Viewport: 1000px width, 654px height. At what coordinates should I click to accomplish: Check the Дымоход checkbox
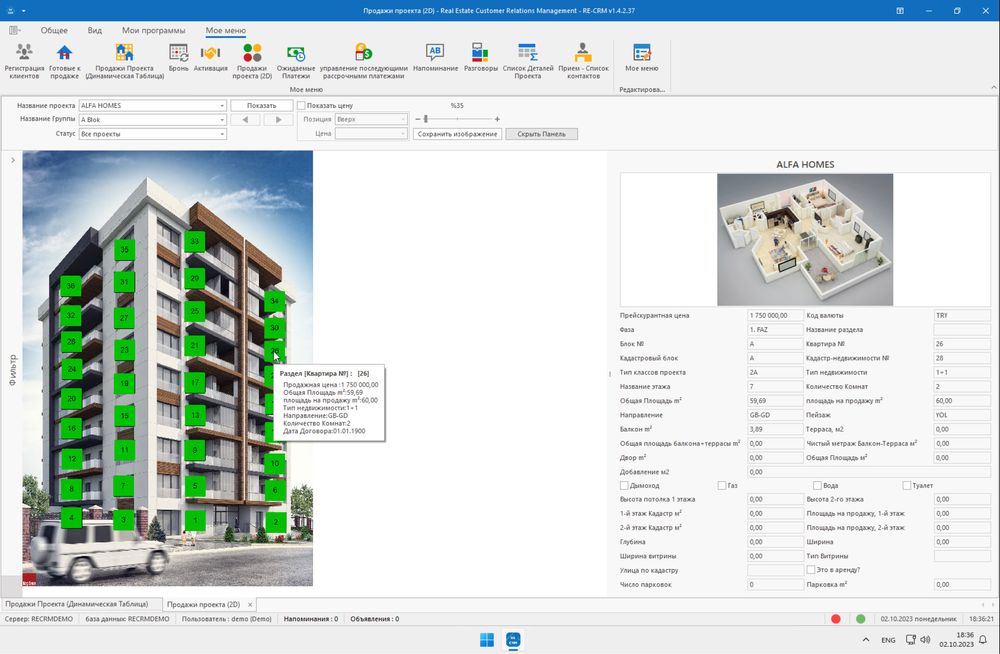click(x=625, y=485)
